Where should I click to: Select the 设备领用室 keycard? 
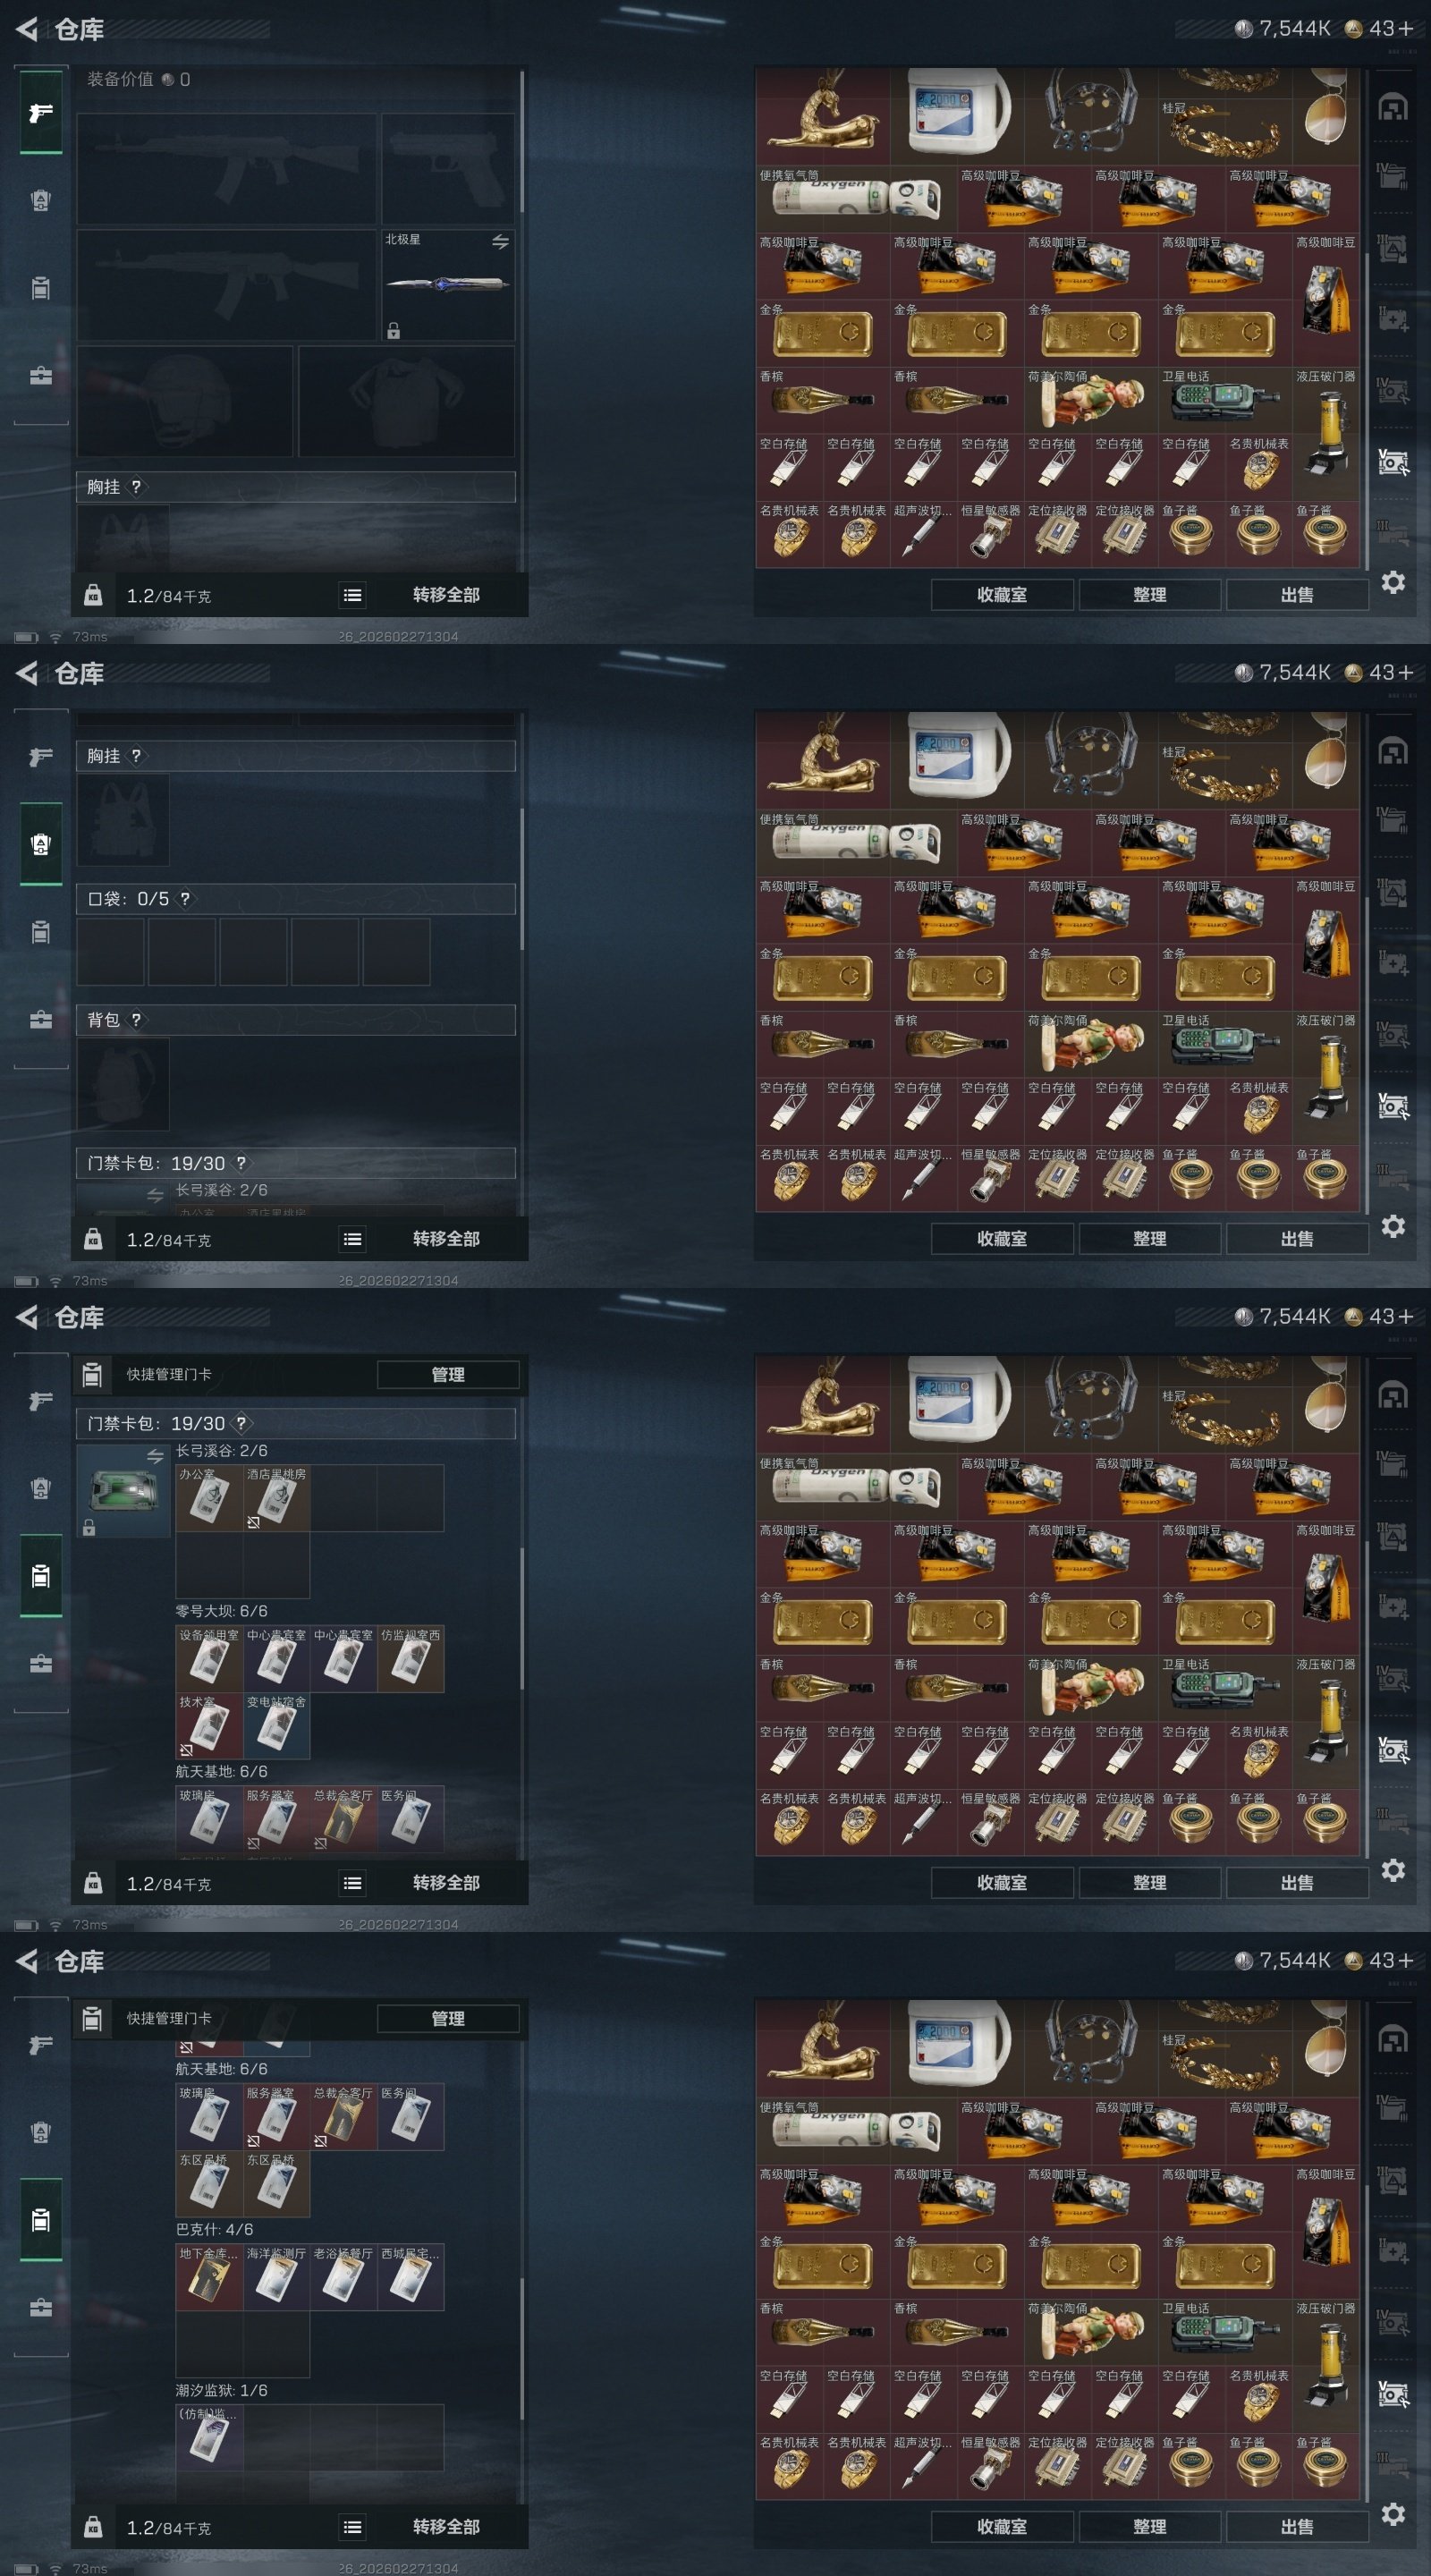pyautogui.click(x=209, y=1659)
